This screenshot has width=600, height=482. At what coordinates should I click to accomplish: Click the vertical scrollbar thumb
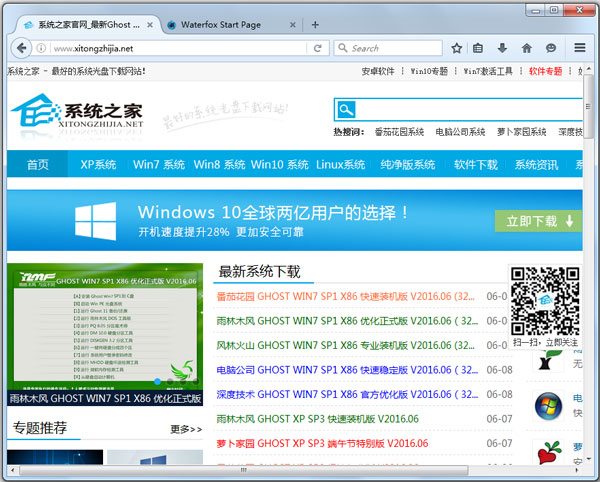(589, 107)
